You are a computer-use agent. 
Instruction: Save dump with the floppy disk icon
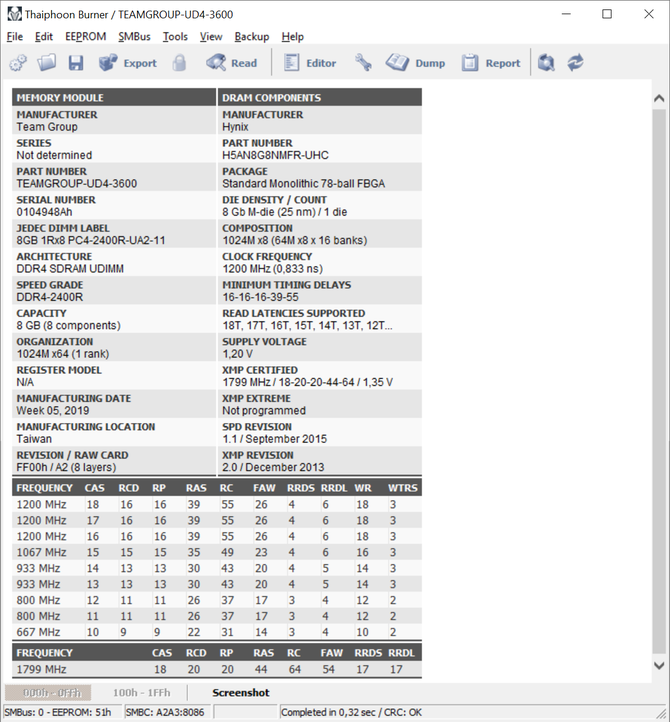point(76,63)
